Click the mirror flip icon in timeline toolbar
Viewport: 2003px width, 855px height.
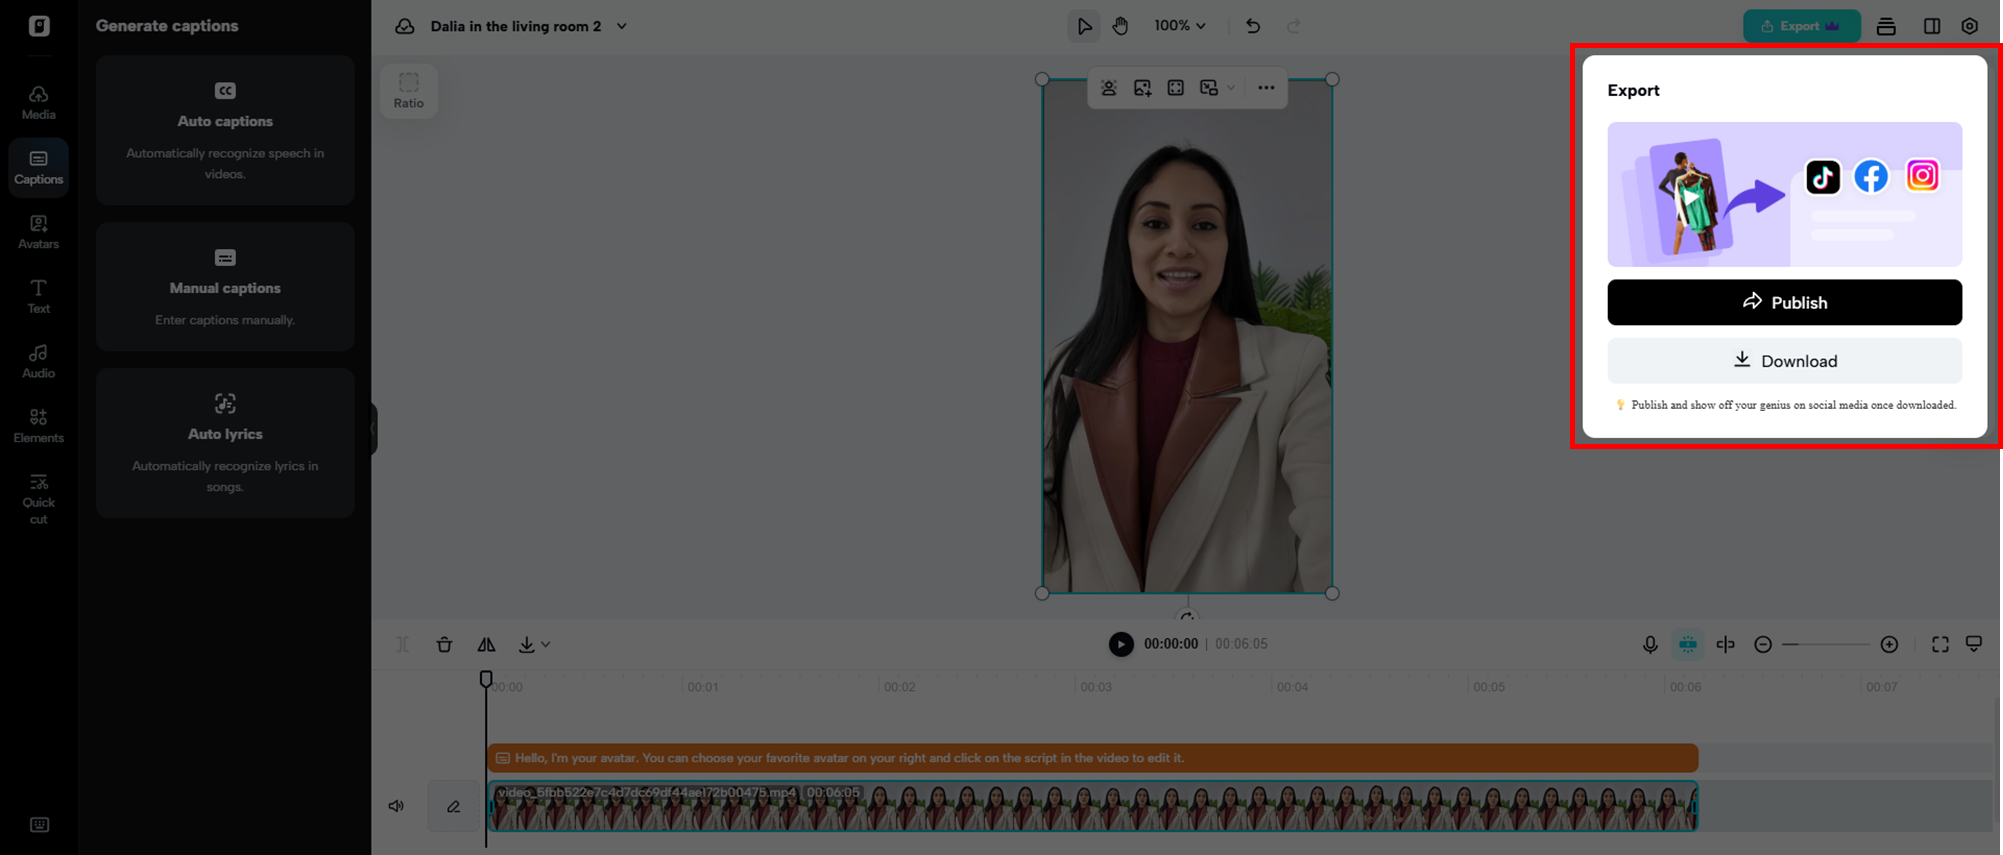pyautogui.click(x=486, y=645)
